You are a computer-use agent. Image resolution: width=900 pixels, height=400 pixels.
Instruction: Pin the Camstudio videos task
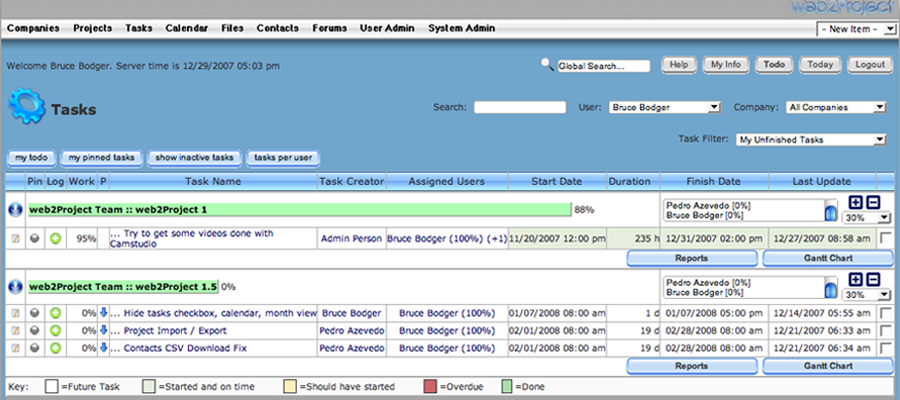pyautogui.click(x=35, y=239)
